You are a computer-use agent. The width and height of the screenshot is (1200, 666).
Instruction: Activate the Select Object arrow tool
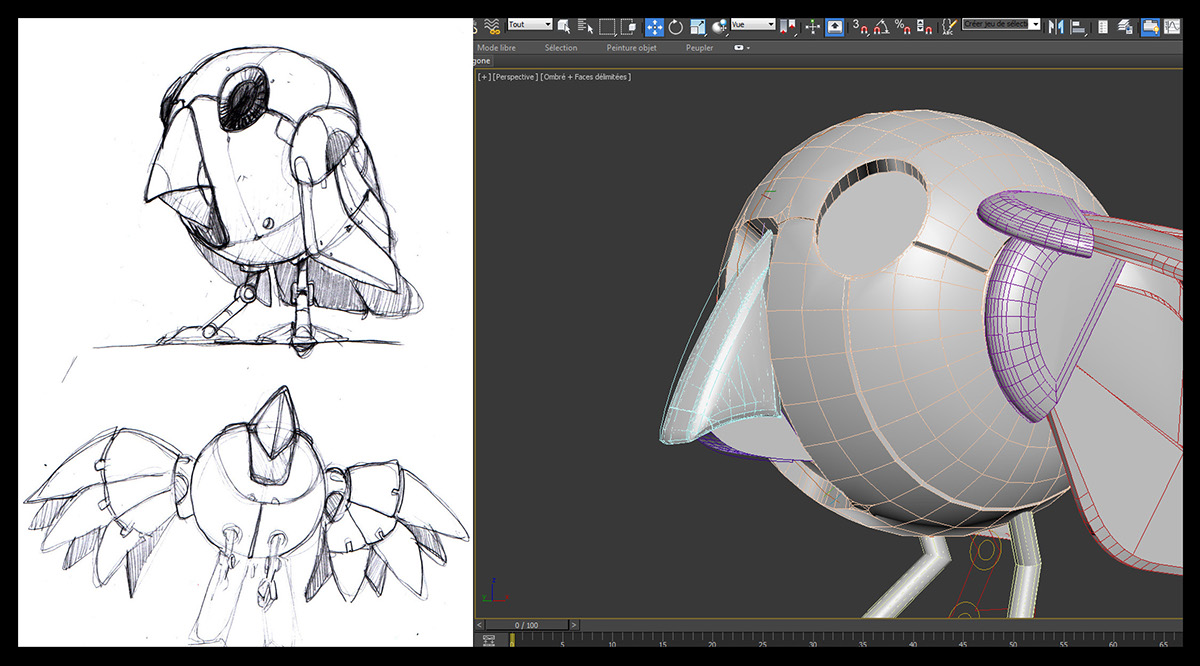tap(565, 26)
